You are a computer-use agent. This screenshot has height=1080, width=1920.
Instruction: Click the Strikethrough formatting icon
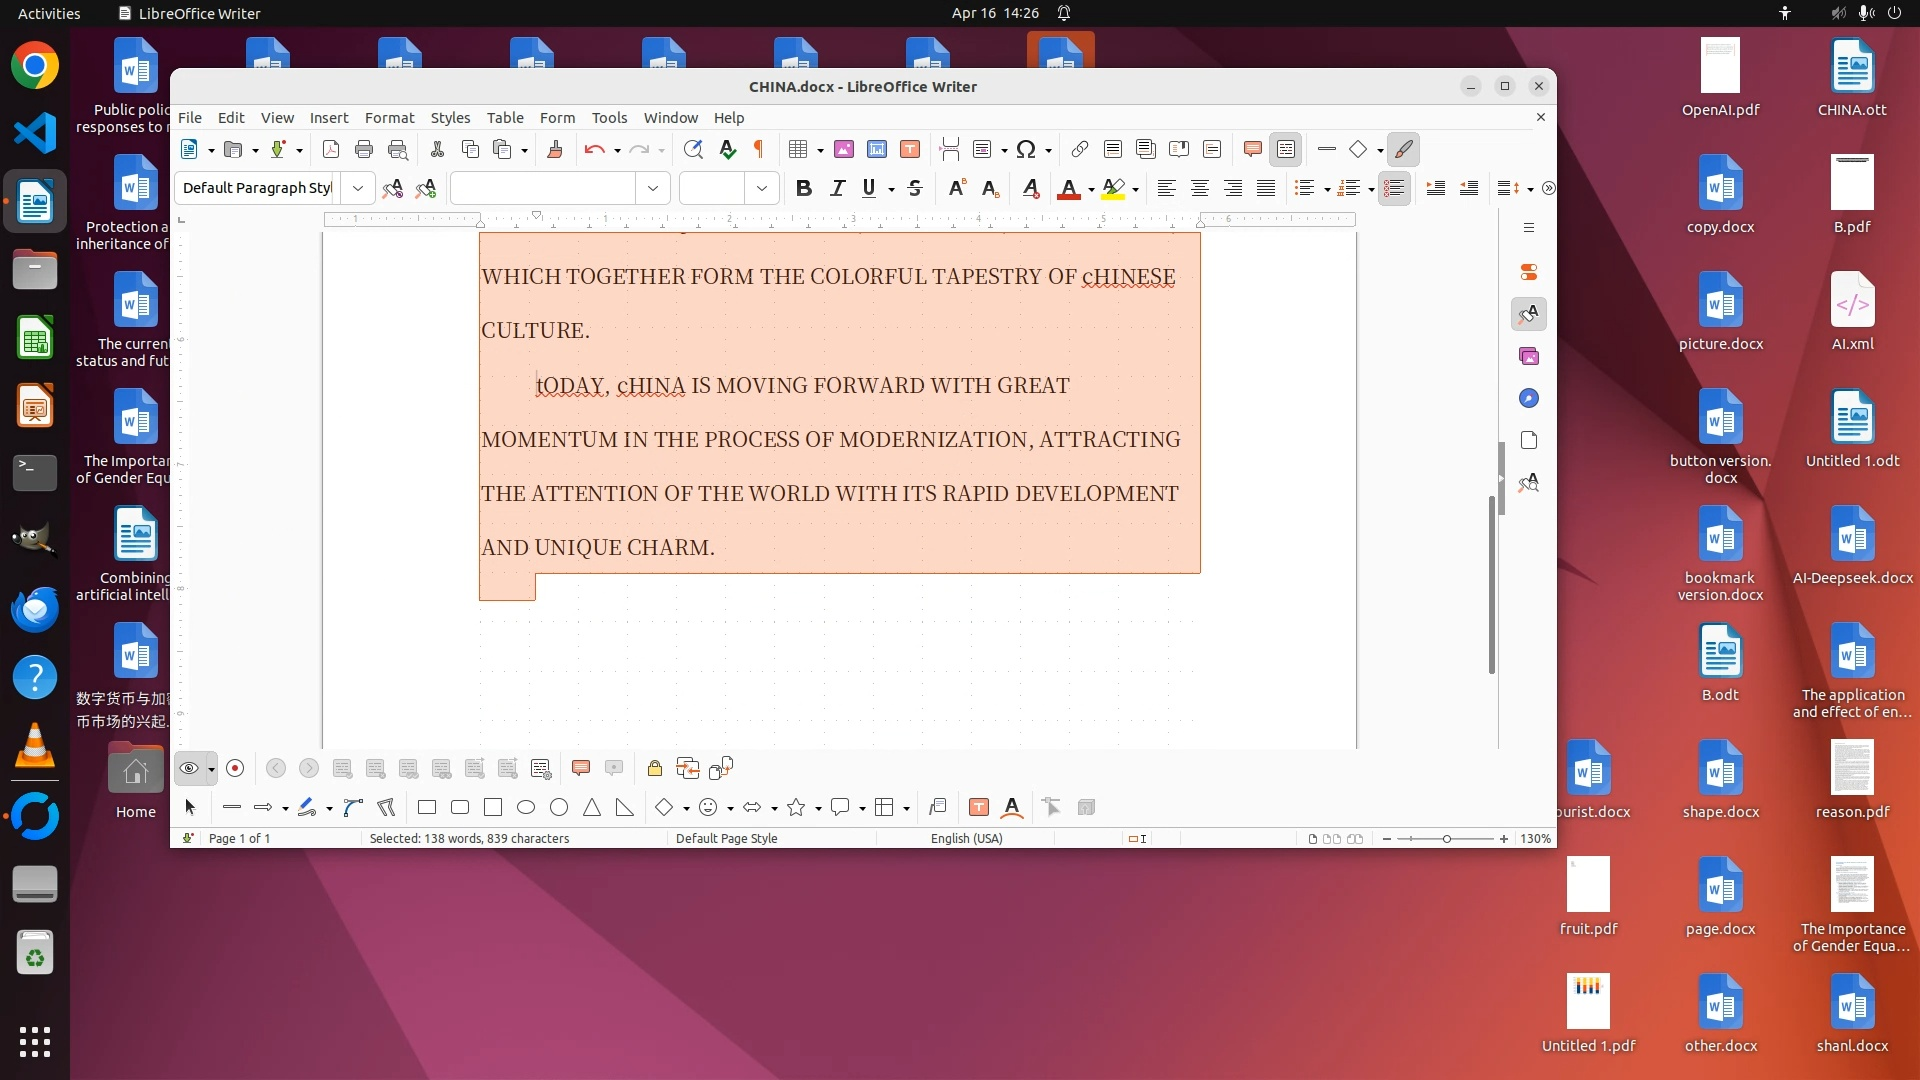tap(914, 188)
